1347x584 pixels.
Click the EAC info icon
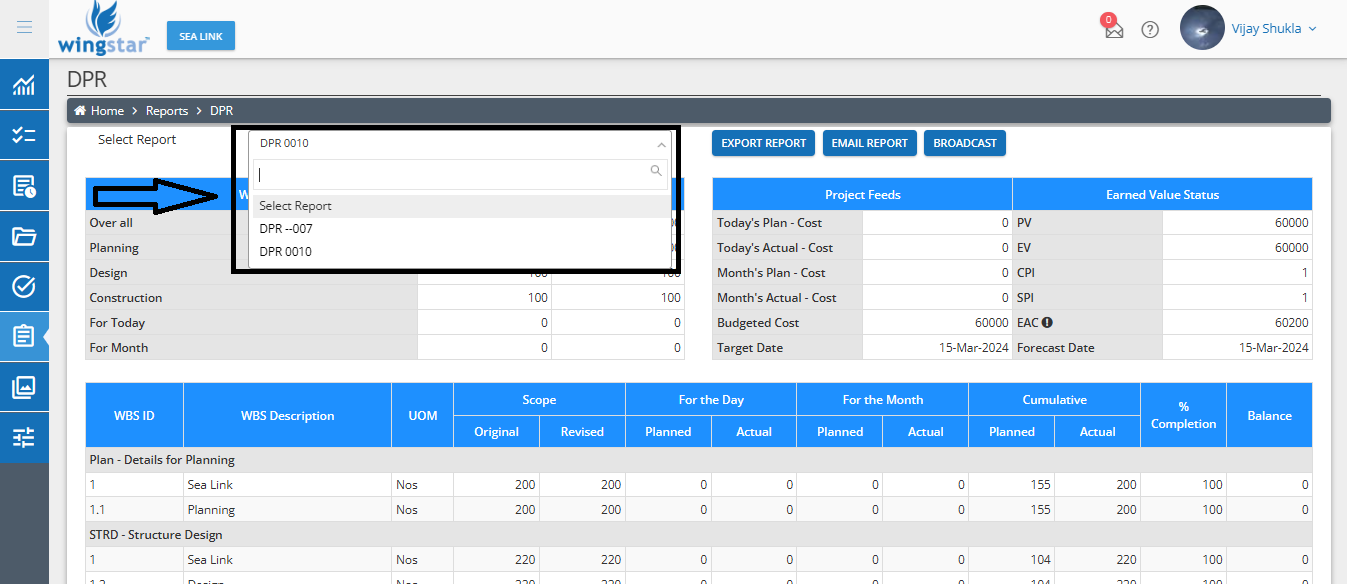coord(1047,323)
